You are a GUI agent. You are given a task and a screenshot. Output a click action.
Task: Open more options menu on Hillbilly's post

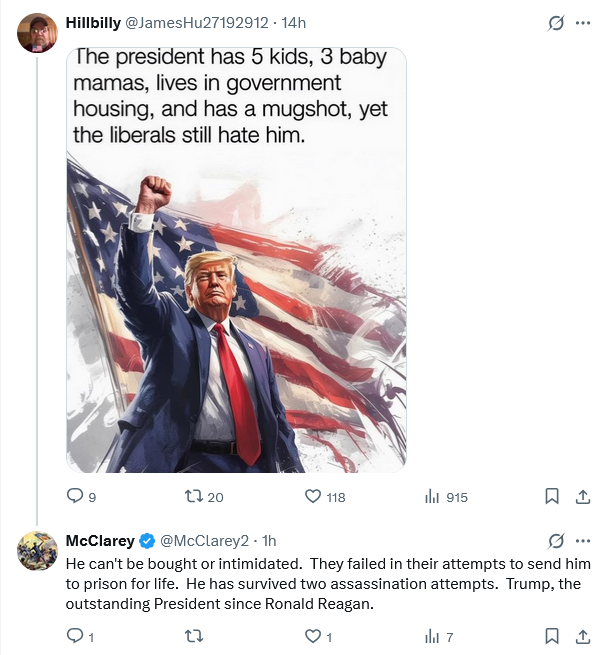583,22
